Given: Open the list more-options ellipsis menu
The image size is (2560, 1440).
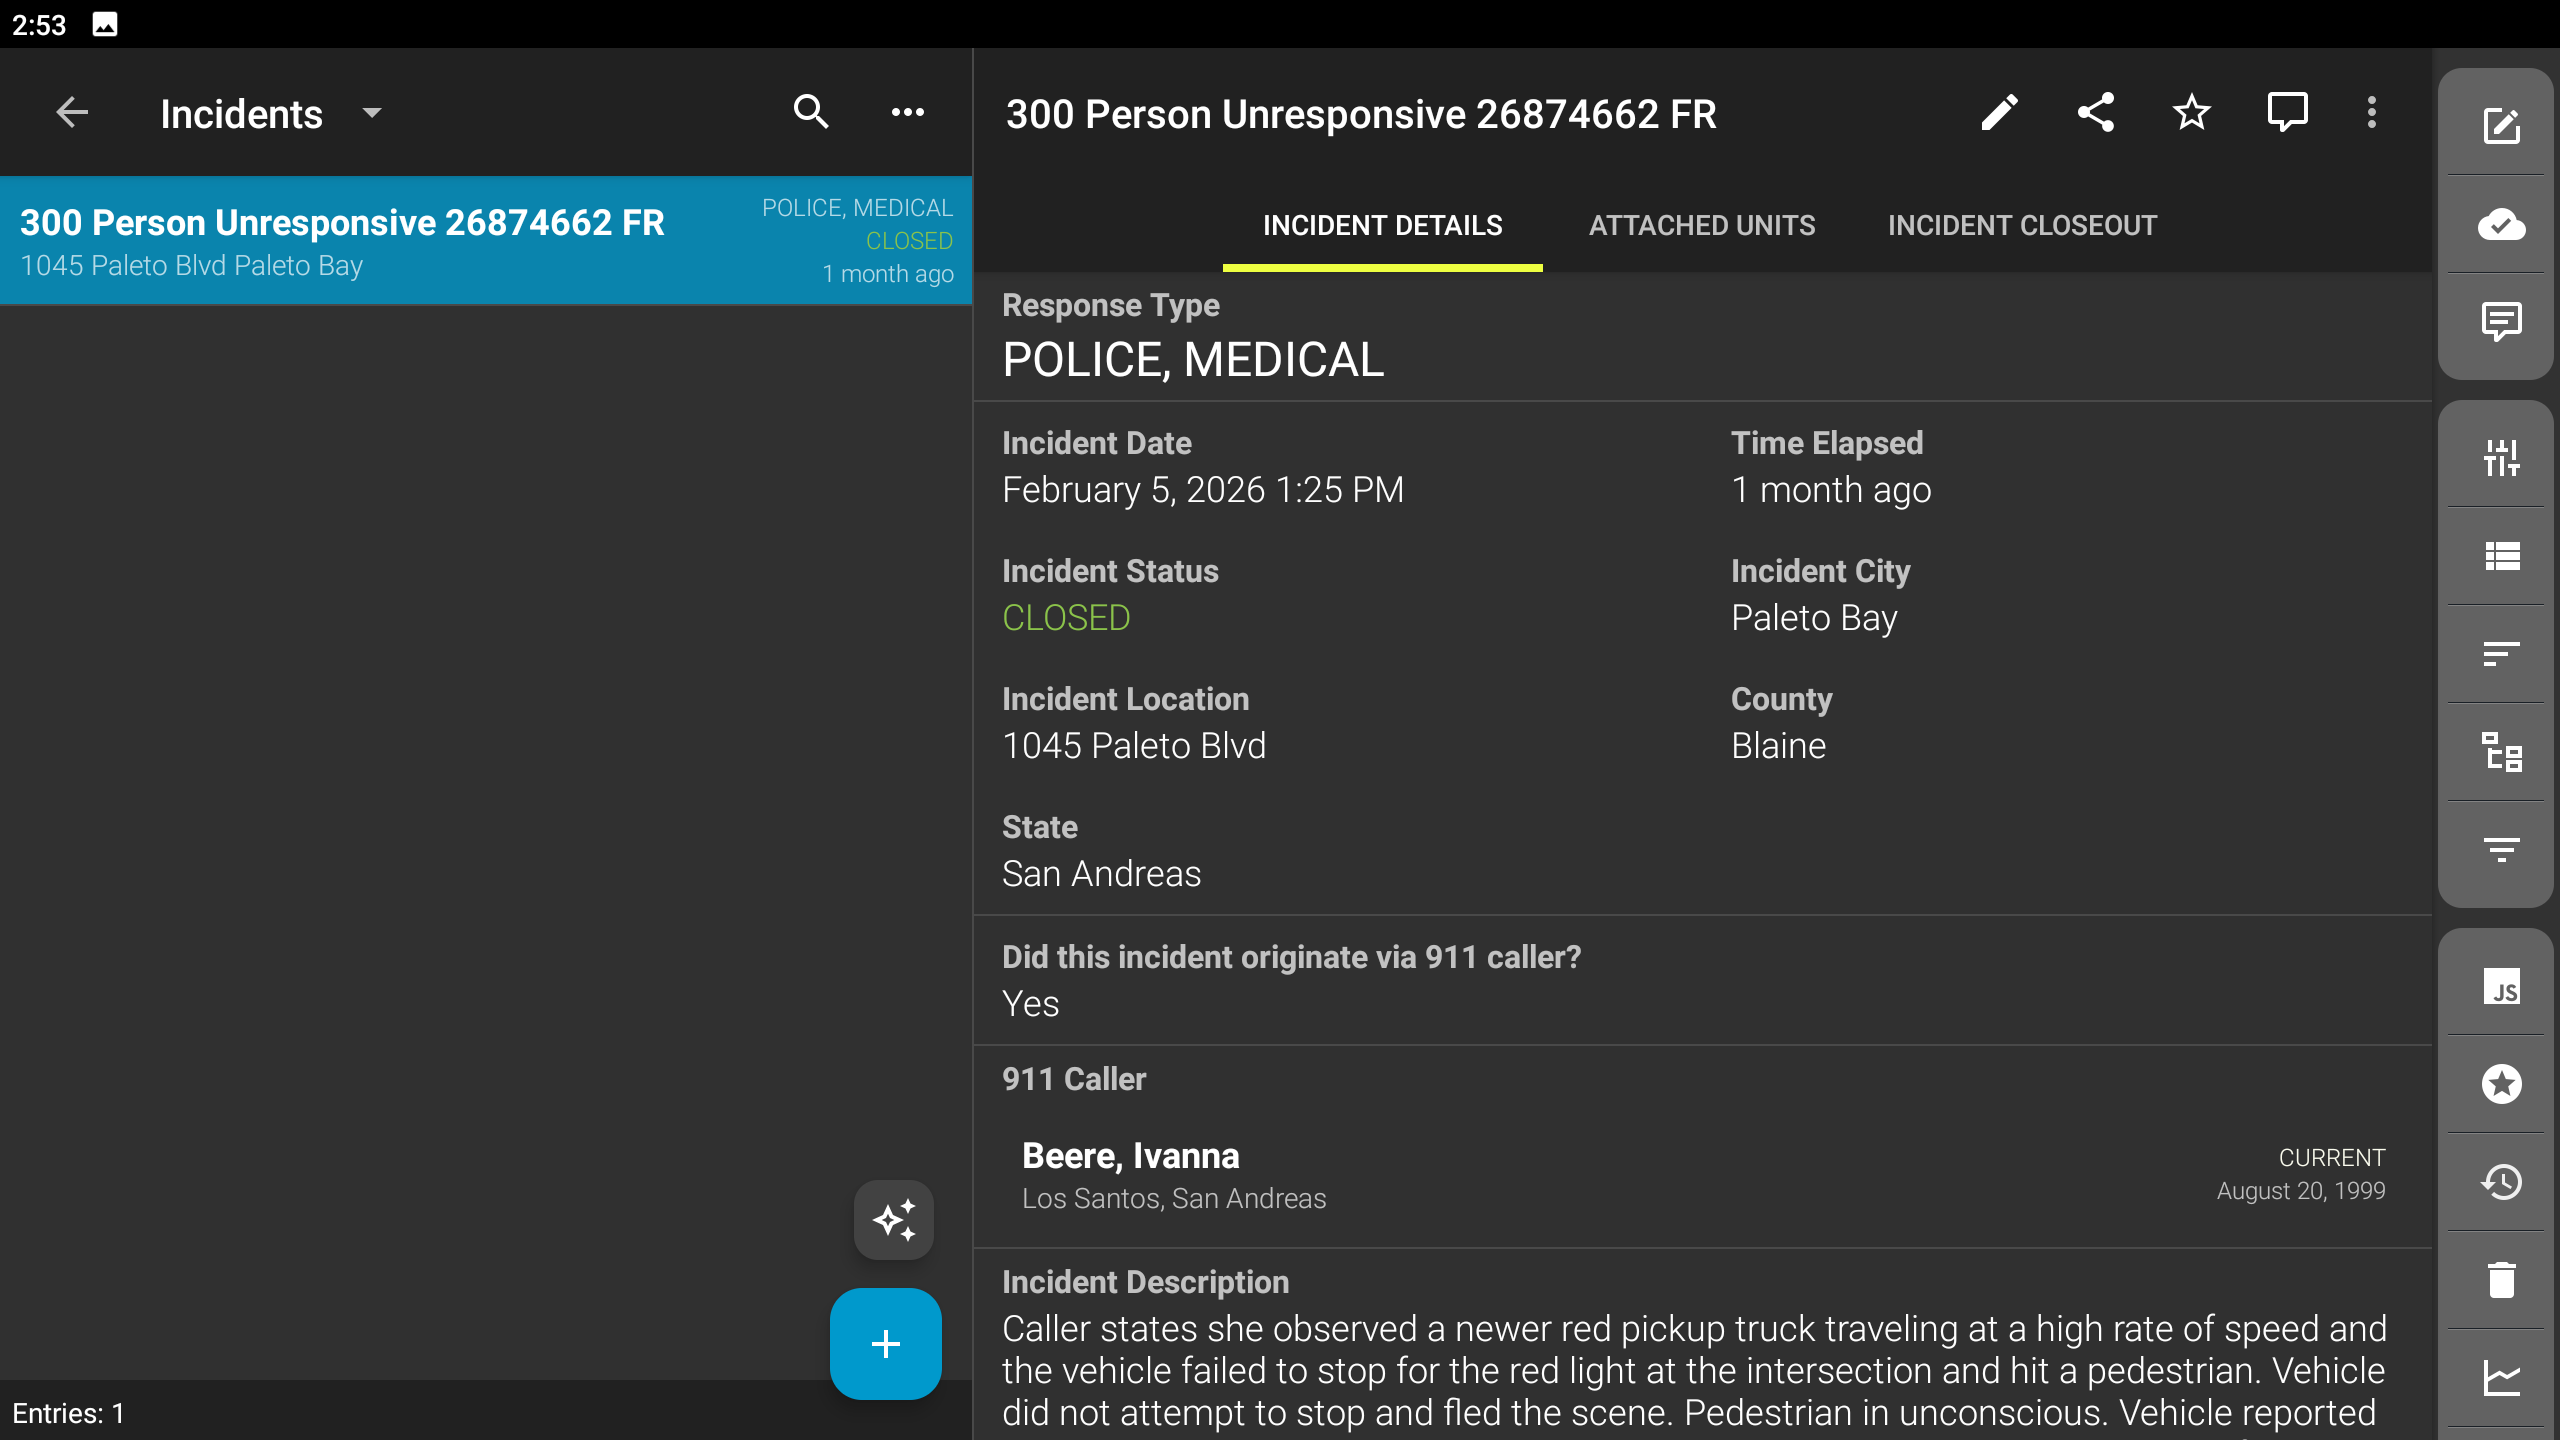Looking at the screenshot, I should (x=907, y=113).
